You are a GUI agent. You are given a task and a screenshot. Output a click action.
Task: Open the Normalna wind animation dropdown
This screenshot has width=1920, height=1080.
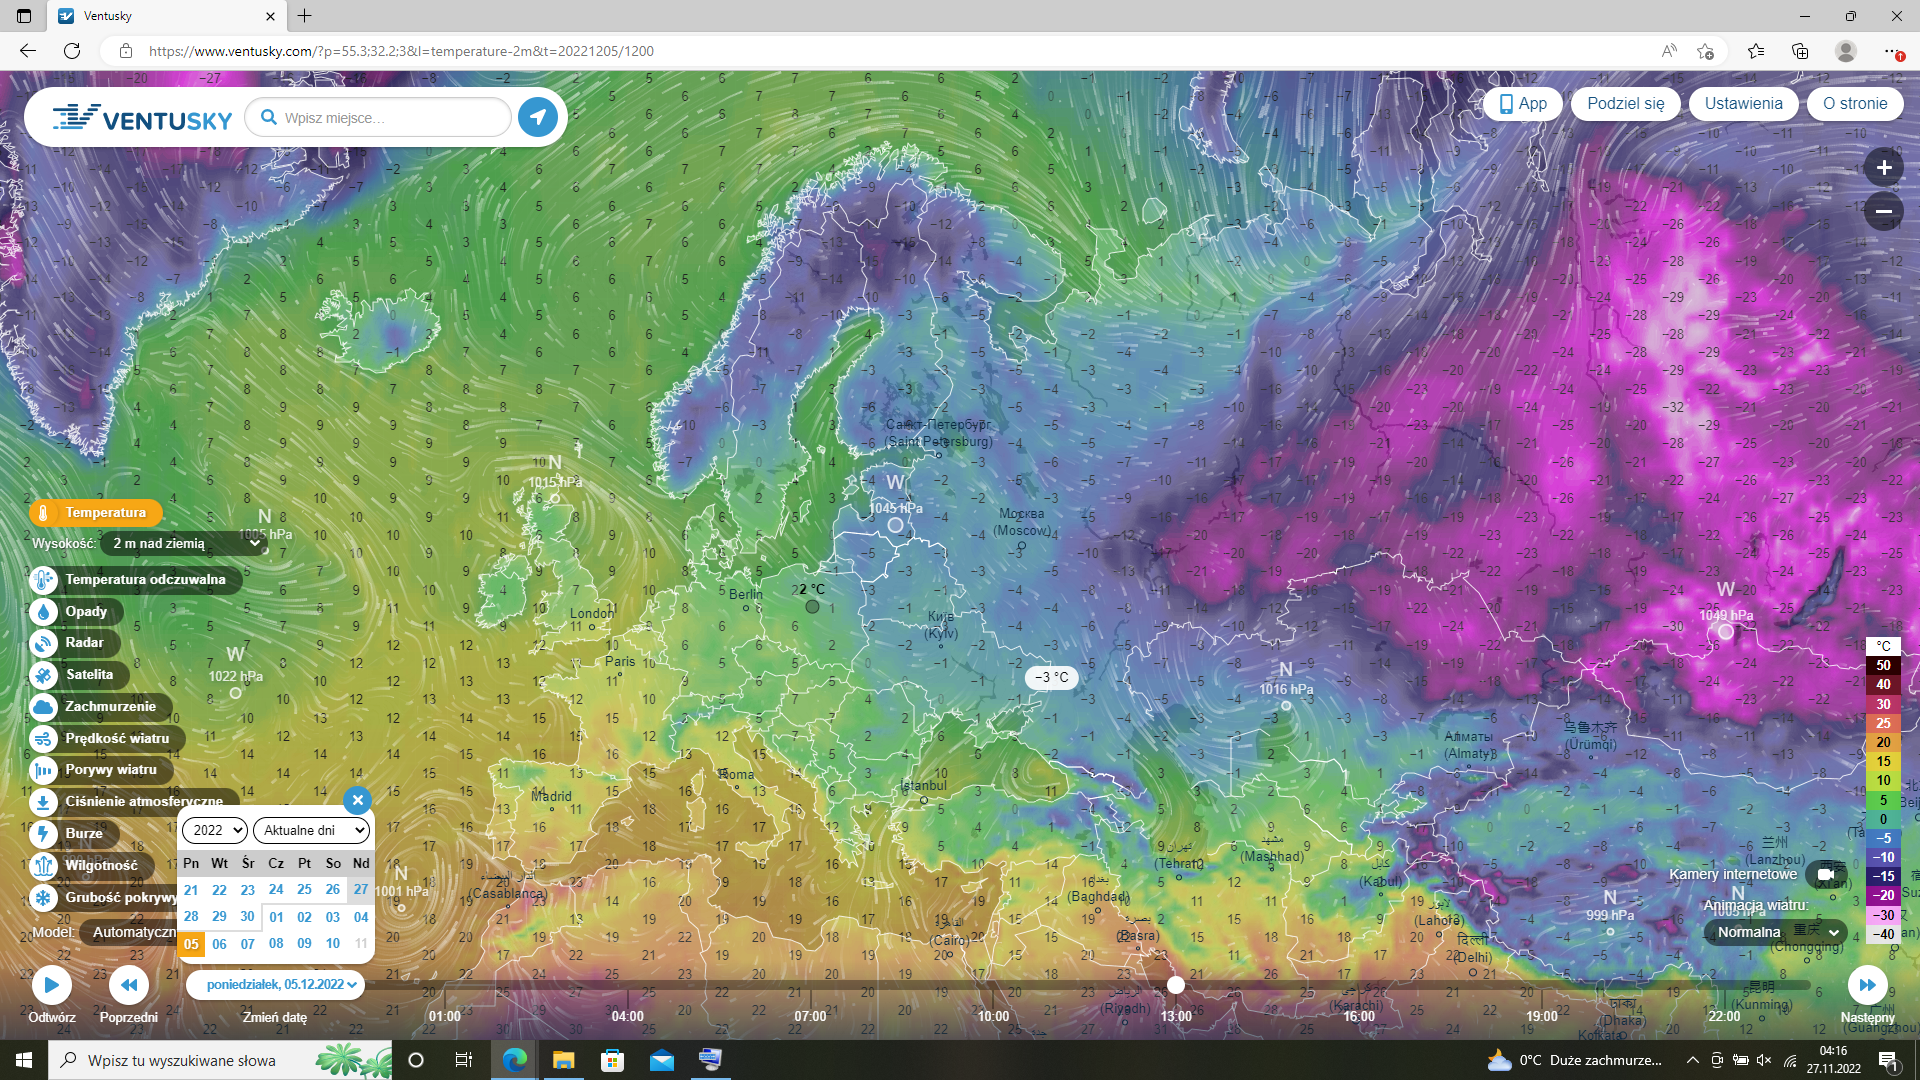coord(1776,932)
